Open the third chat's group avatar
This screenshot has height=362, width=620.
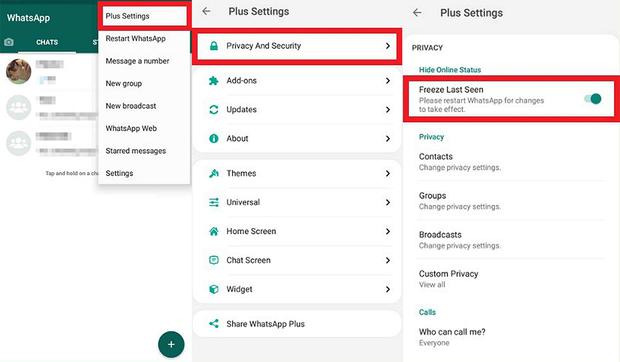[19, 143]
